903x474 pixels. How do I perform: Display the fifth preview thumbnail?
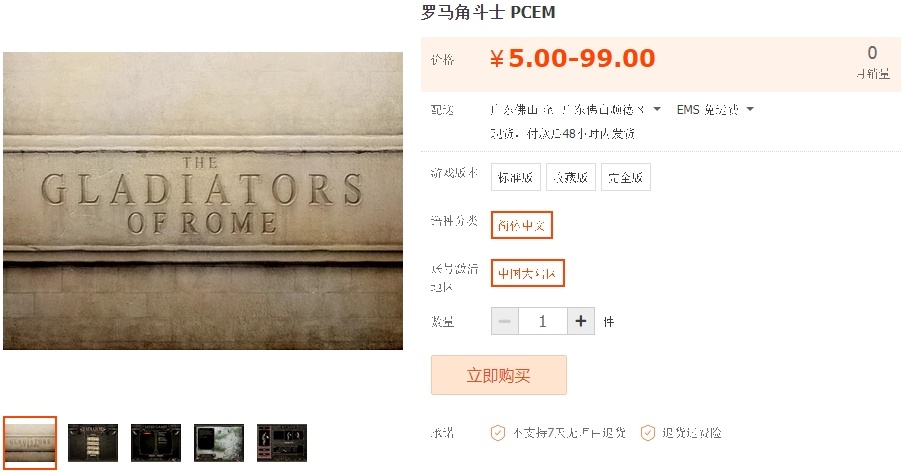[282, 442]
